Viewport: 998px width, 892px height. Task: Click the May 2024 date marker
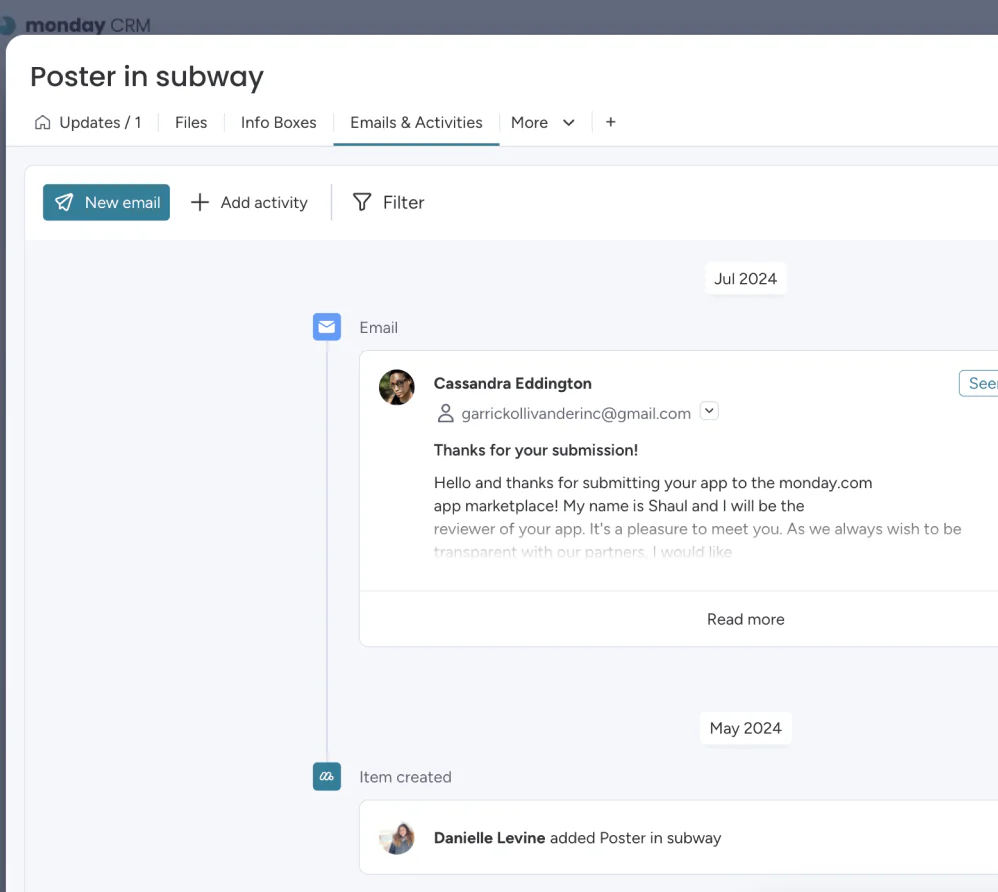(745, 728)
